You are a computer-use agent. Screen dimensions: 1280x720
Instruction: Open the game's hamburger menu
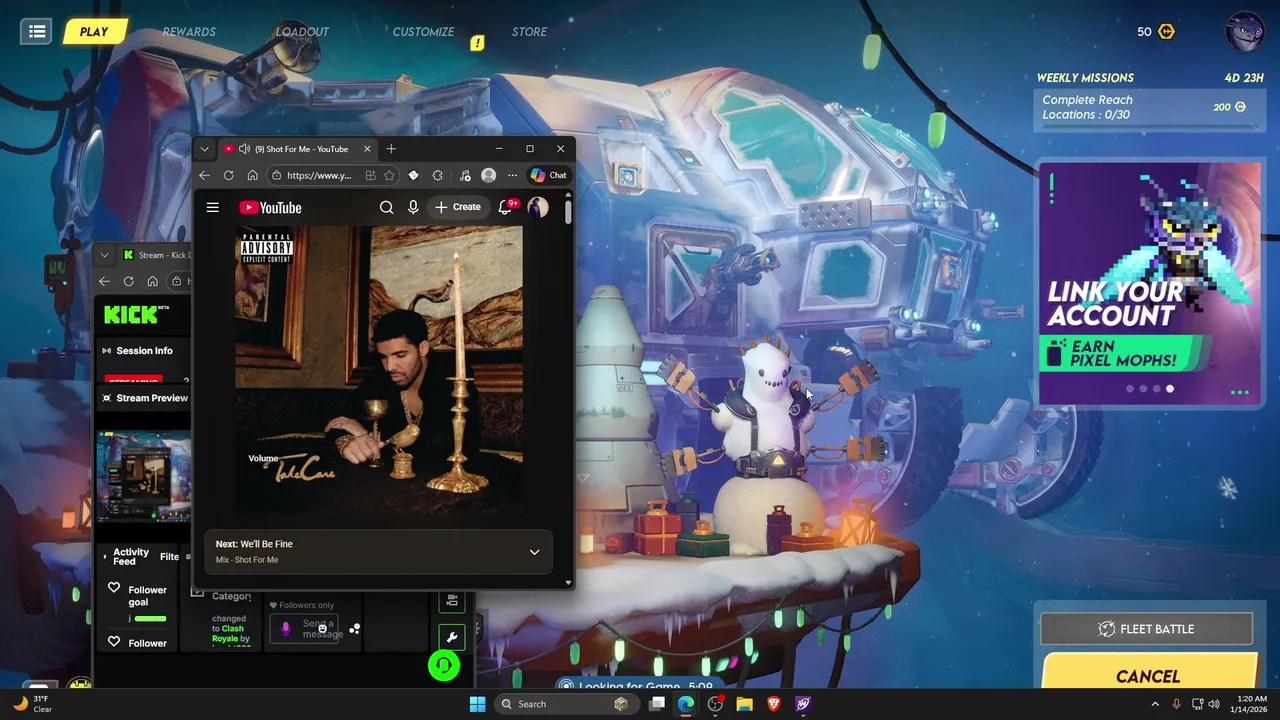(x=37, y=31)
